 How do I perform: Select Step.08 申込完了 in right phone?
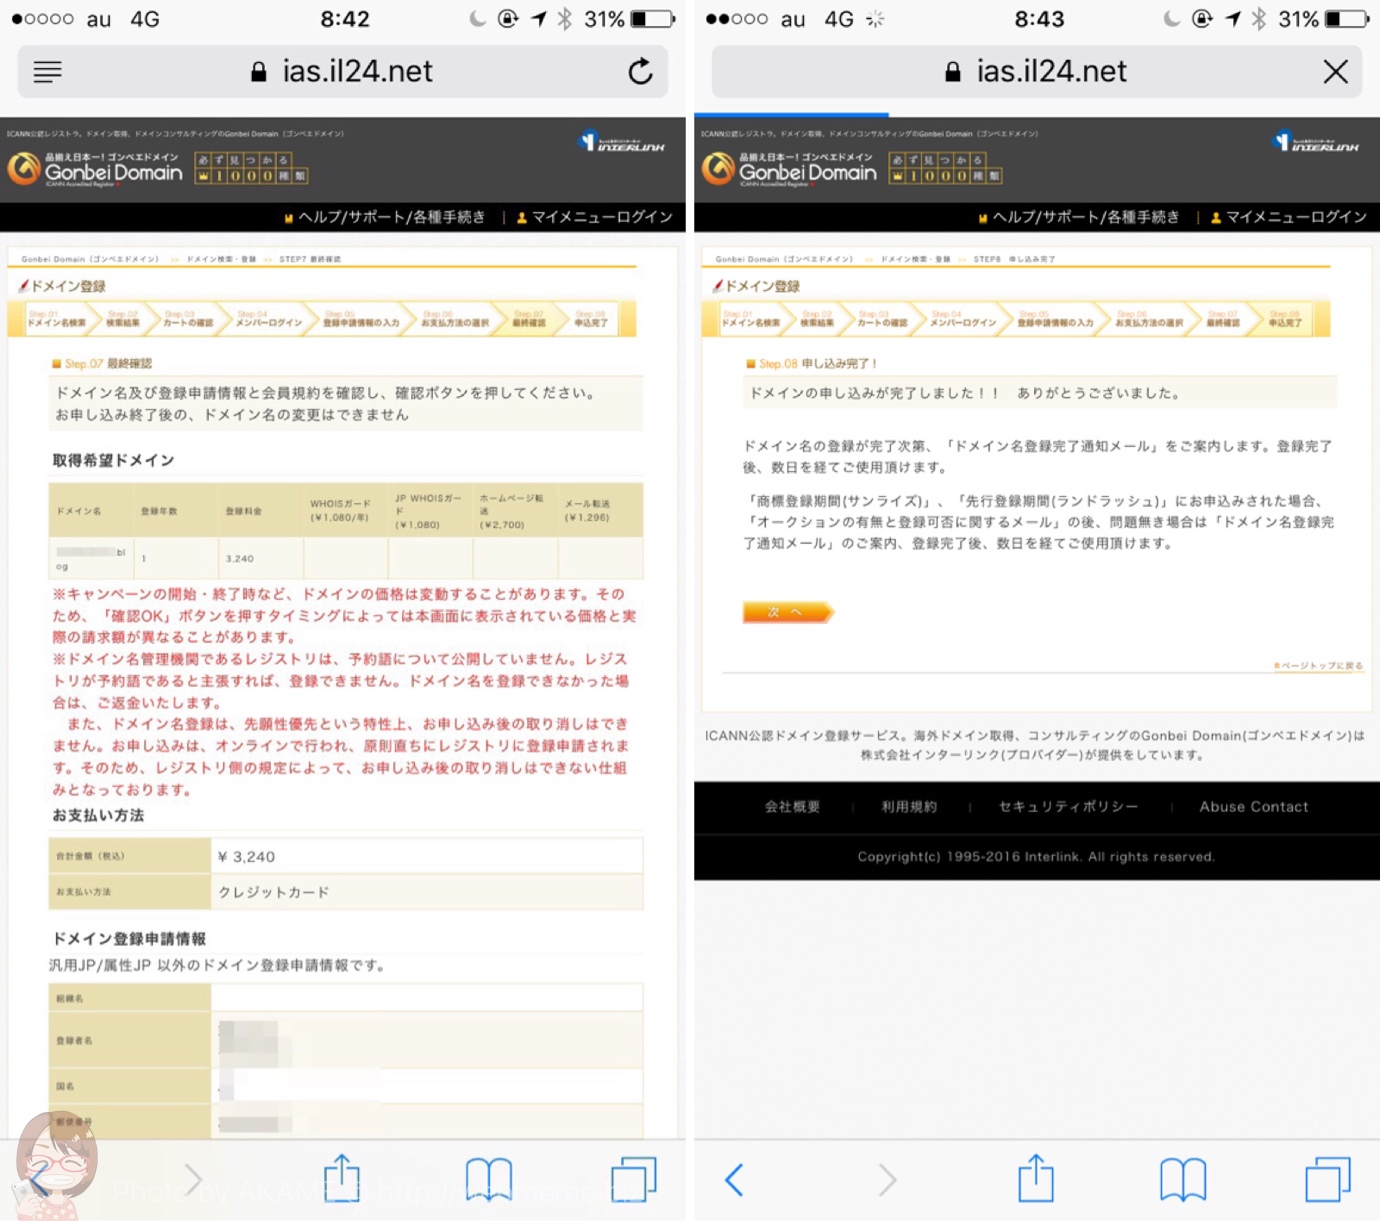coord(1285,319)
